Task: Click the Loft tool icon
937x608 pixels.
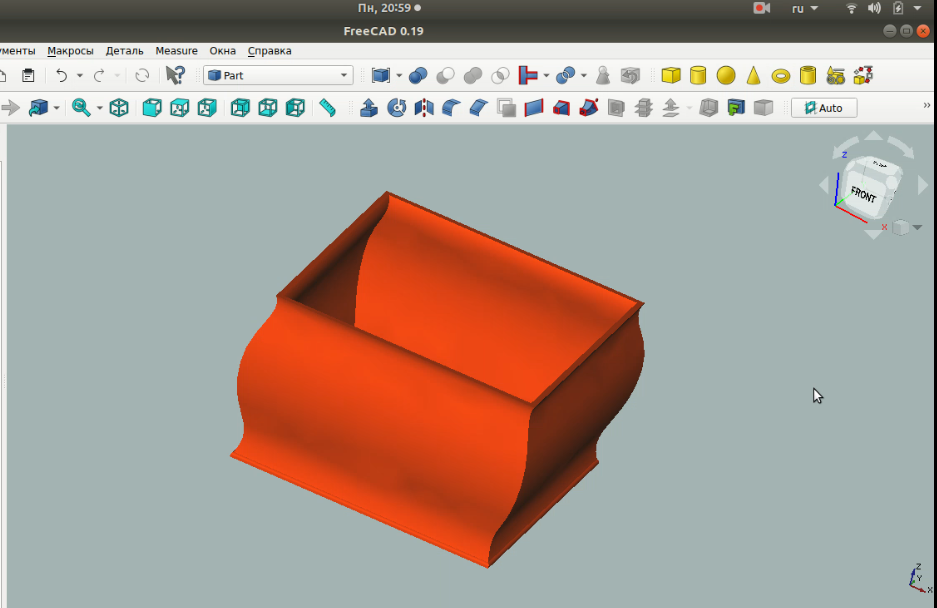Action: pos(561,108)
